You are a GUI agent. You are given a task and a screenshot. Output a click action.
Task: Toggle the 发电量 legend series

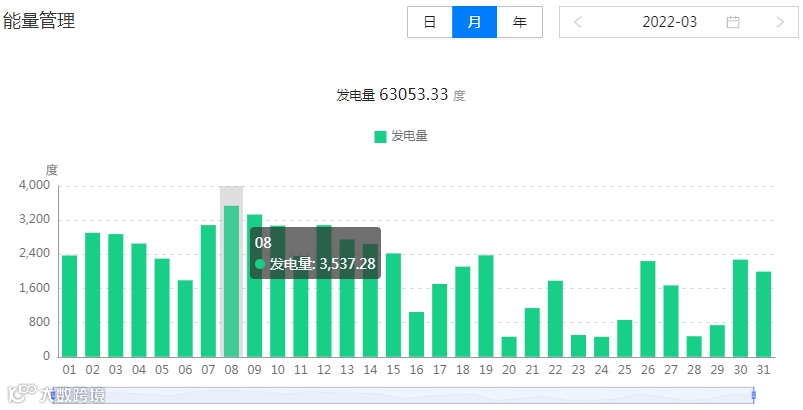401,136
